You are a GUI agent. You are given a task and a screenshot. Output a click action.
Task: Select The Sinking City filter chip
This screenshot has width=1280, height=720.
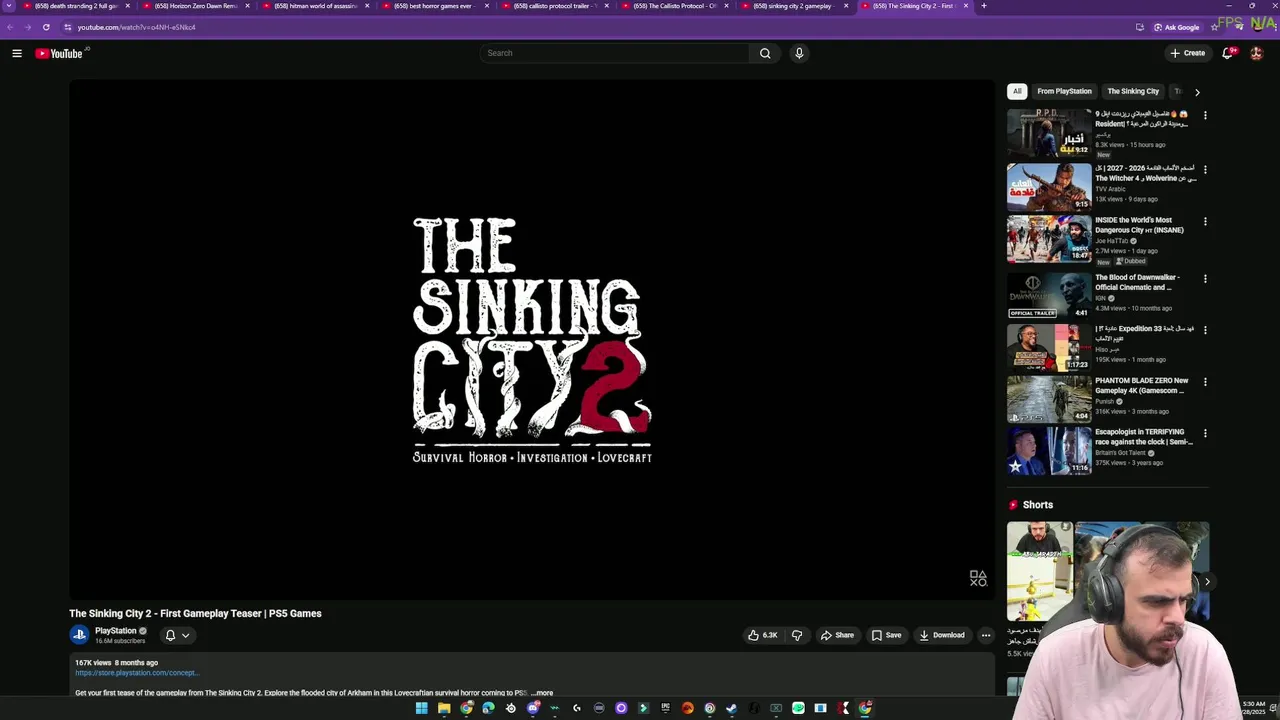click(x=1133, y=91)
